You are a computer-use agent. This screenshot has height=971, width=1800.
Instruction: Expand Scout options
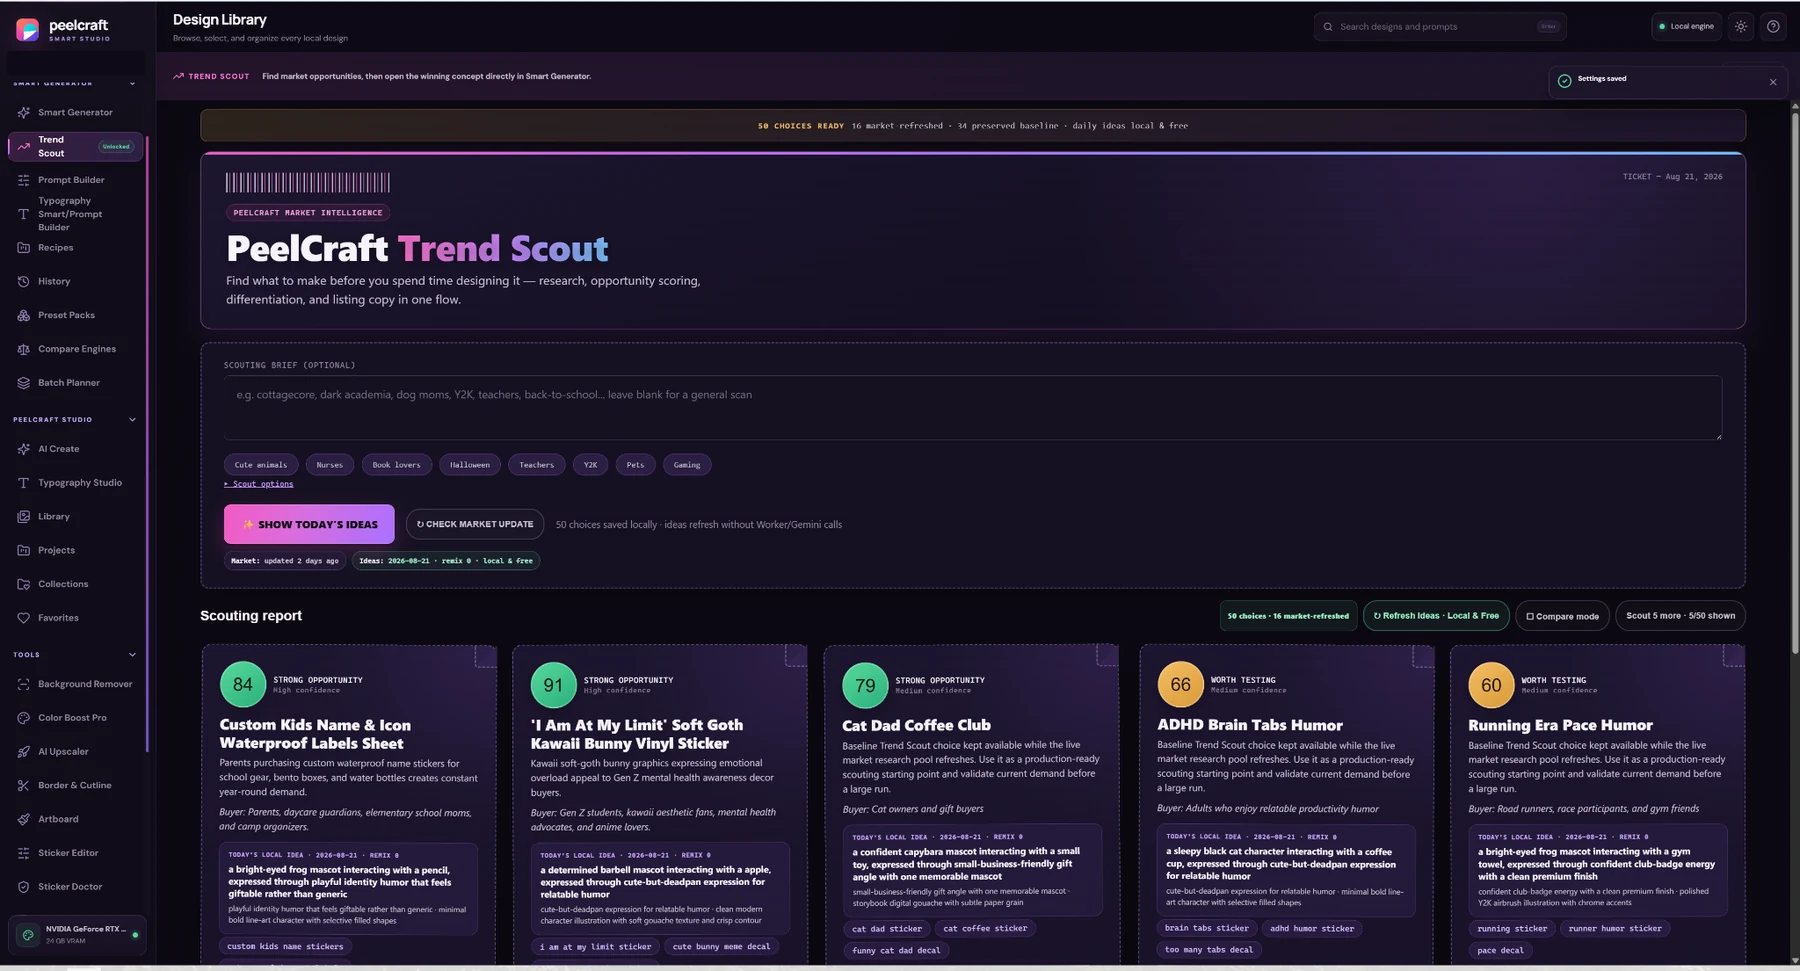(x=259, y=484)
